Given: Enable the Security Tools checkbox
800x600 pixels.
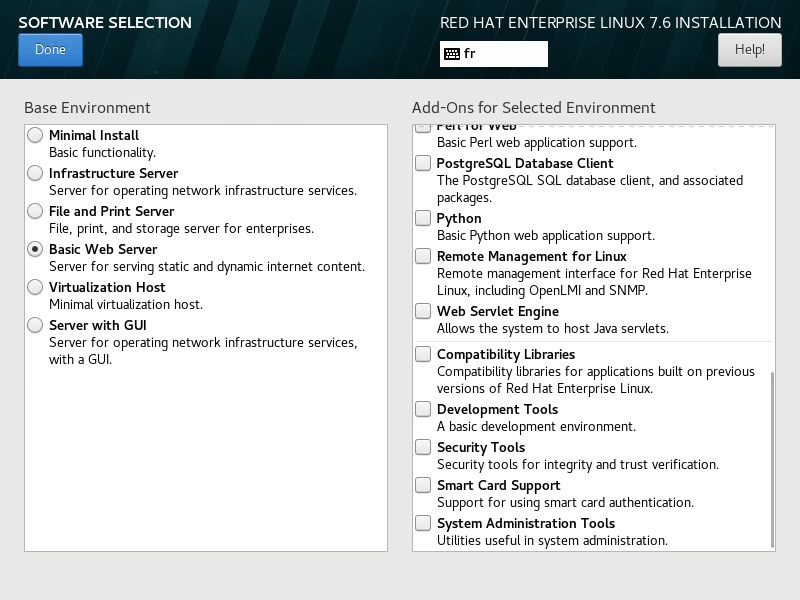Looking at the screenshot, I should [422, 447].
